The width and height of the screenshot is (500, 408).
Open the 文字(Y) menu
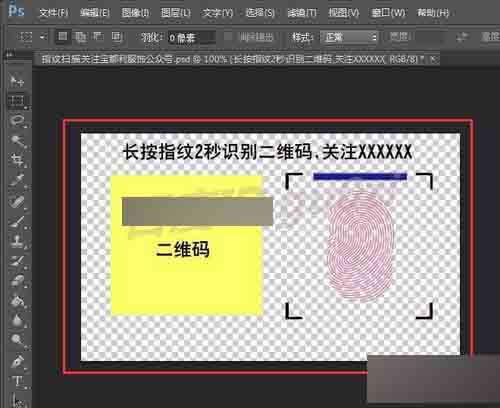click(217, 13)
